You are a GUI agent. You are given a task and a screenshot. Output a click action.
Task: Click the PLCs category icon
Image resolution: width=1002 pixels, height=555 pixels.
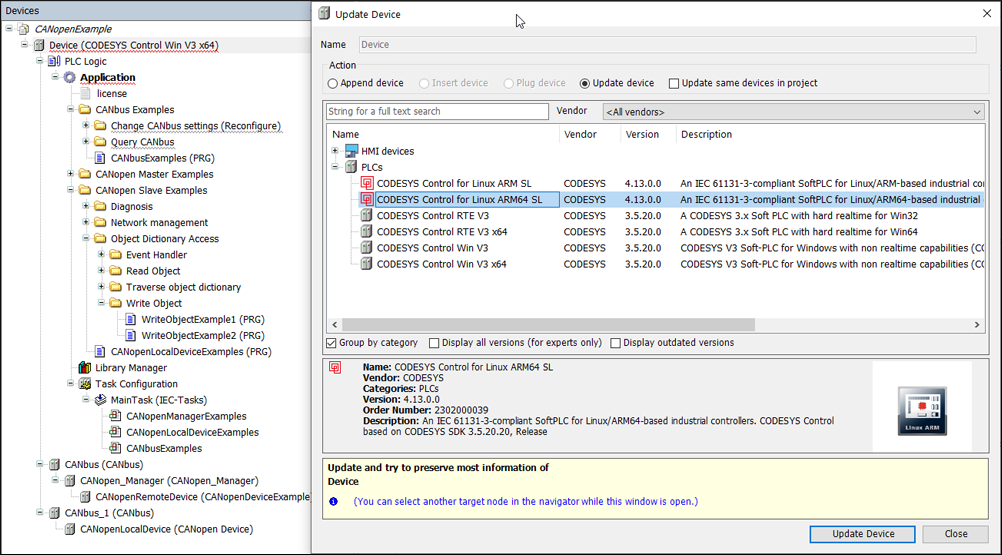(x=351, y=167)
